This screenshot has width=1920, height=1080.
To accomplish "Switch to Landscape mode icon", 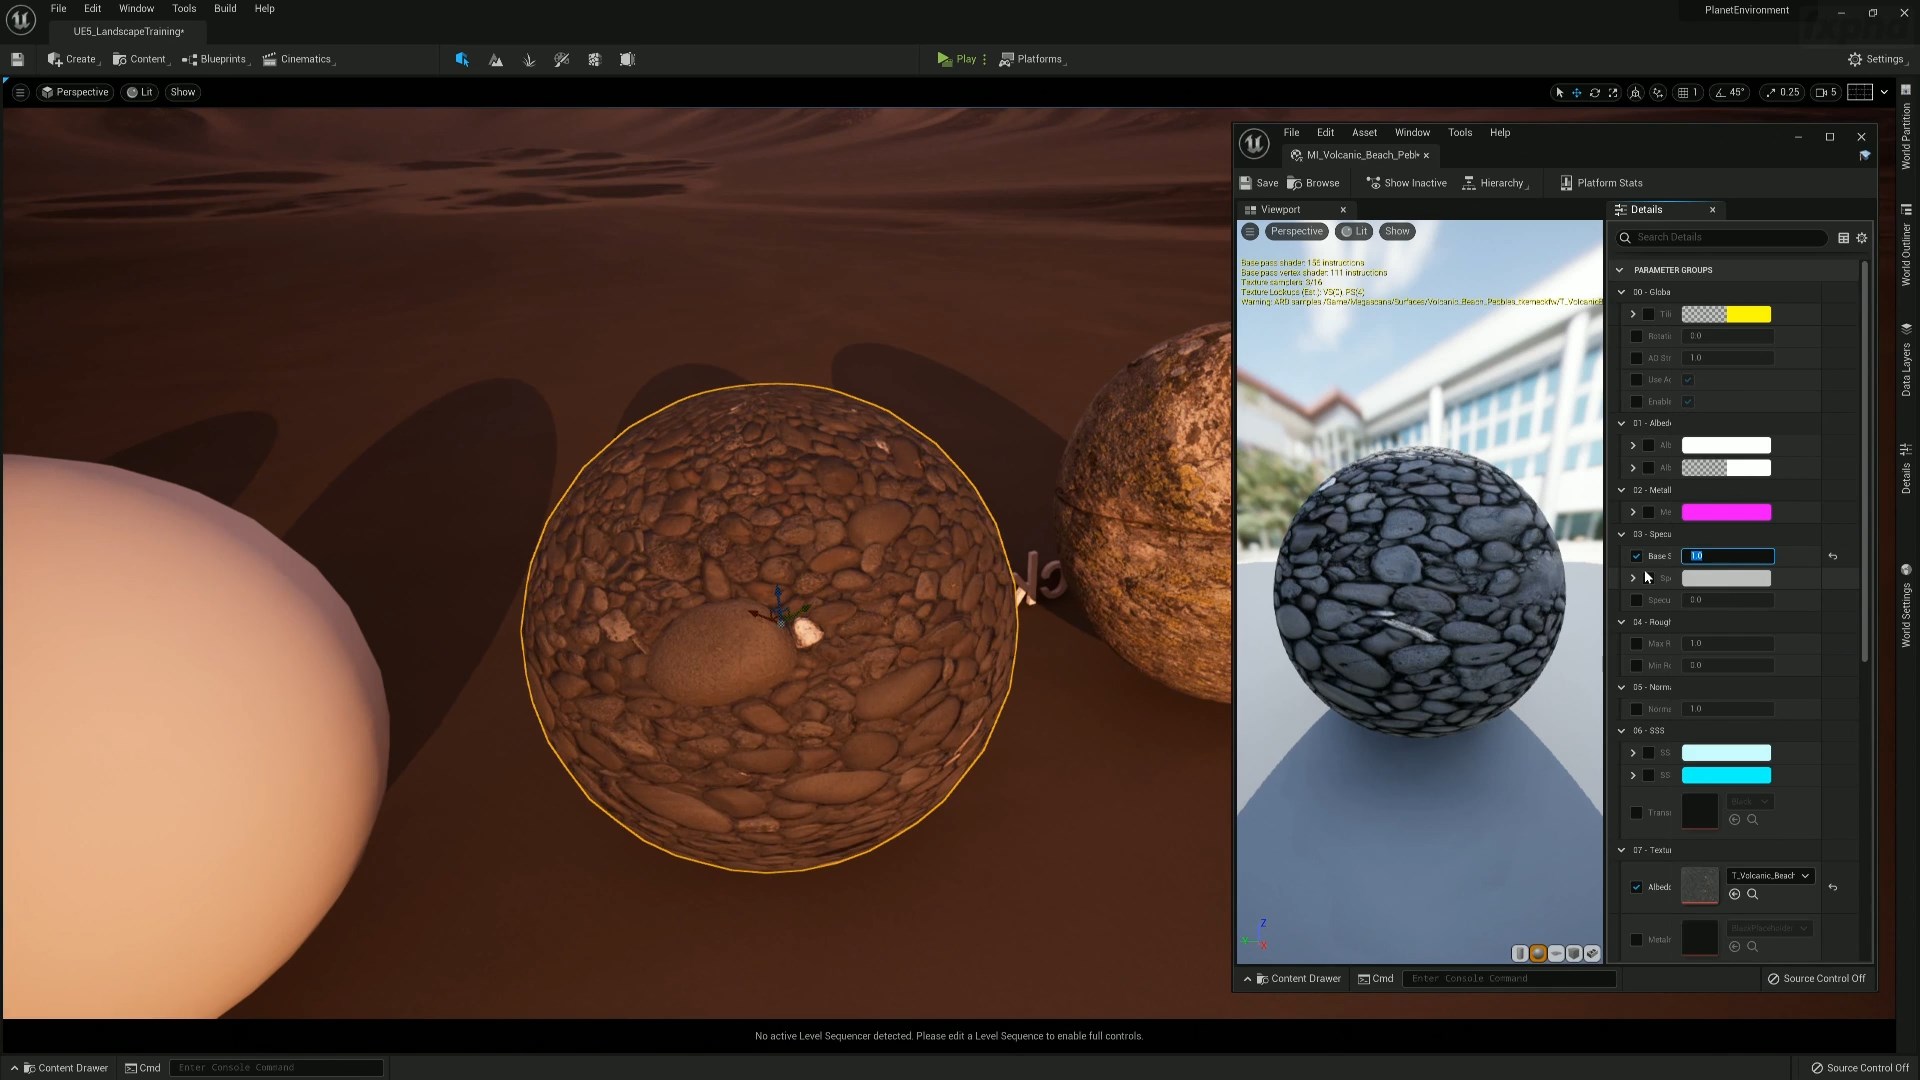I will pyautogui.click(x=495, y=59).
